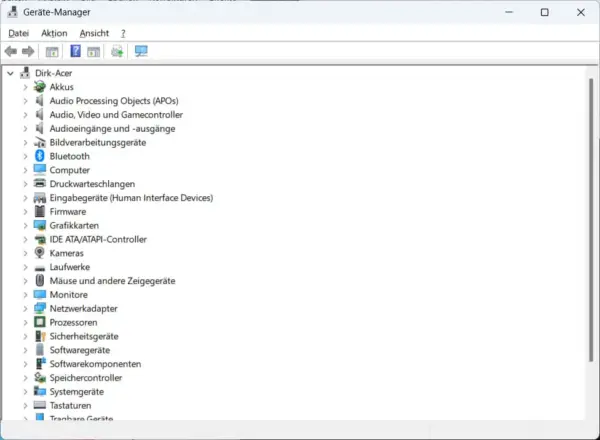Image resolution: width=600 pixels, height=440 pixels.
Task: Minimize the Geräte-Manager window
Action: tap(509, 12)
